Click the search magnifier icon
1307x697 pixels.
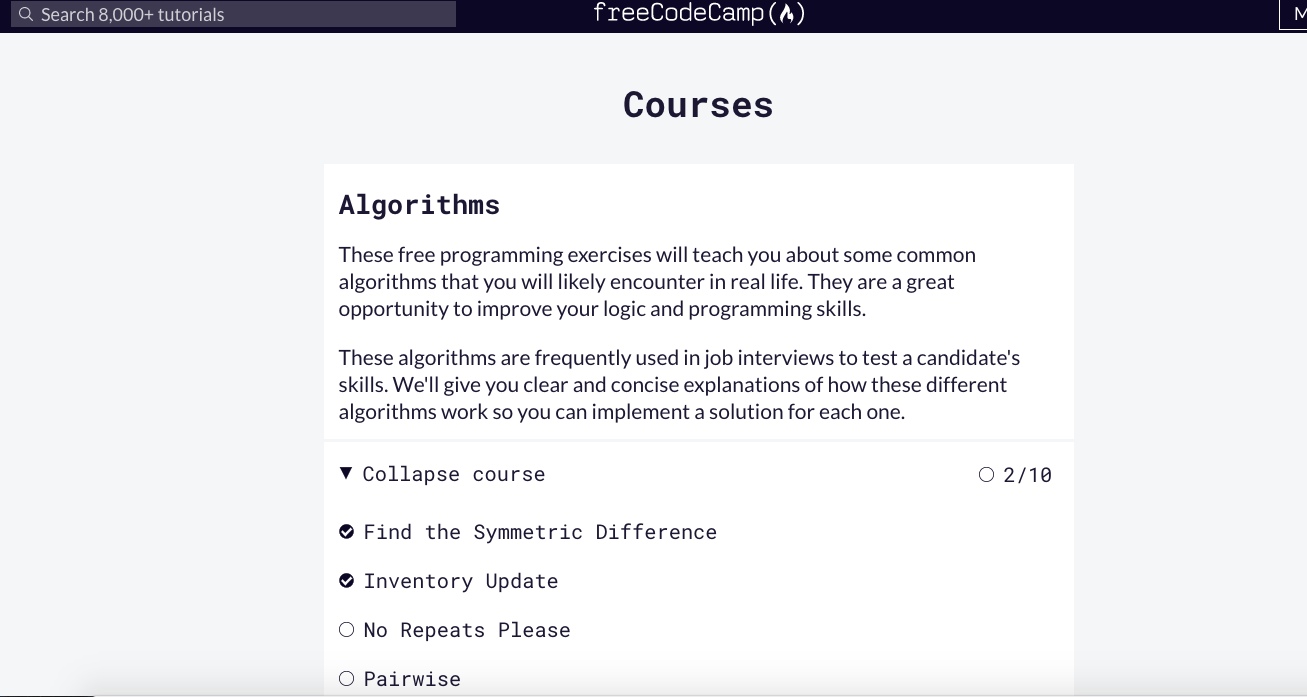click(26, 14)
